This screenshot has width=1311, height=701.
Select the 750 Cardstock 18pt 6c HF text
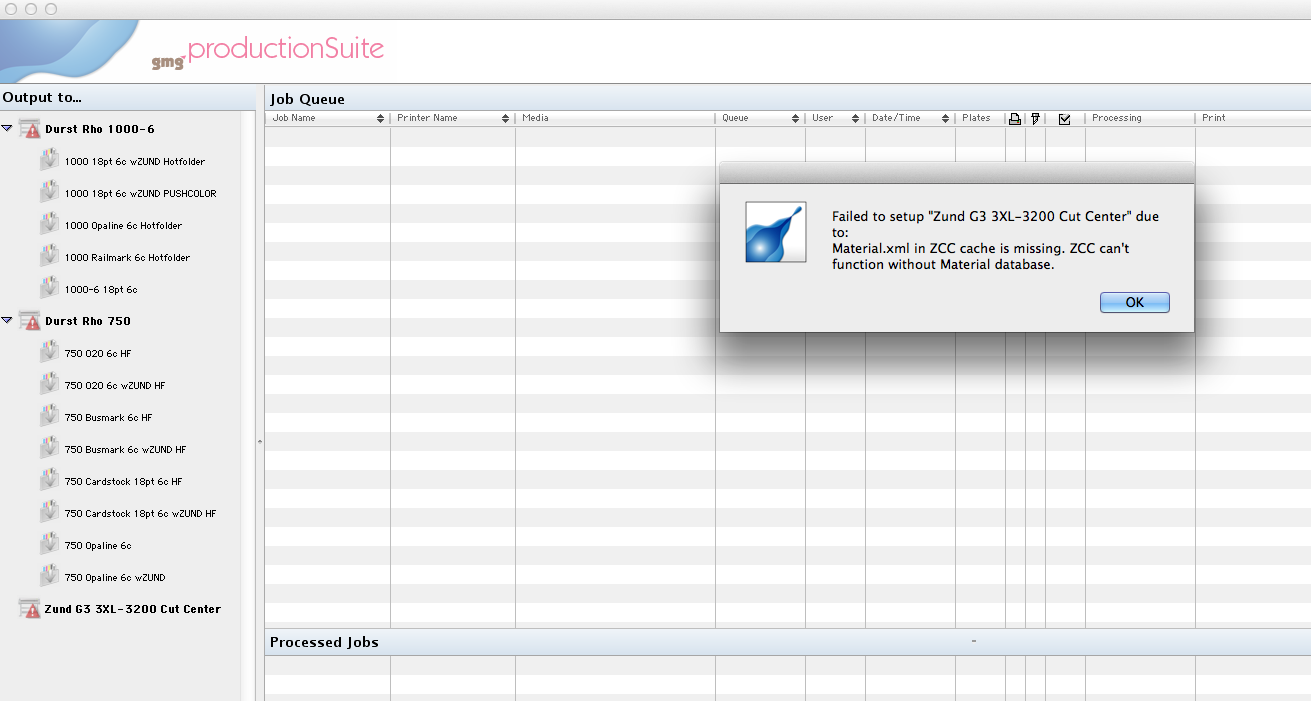tap(123, 481)
